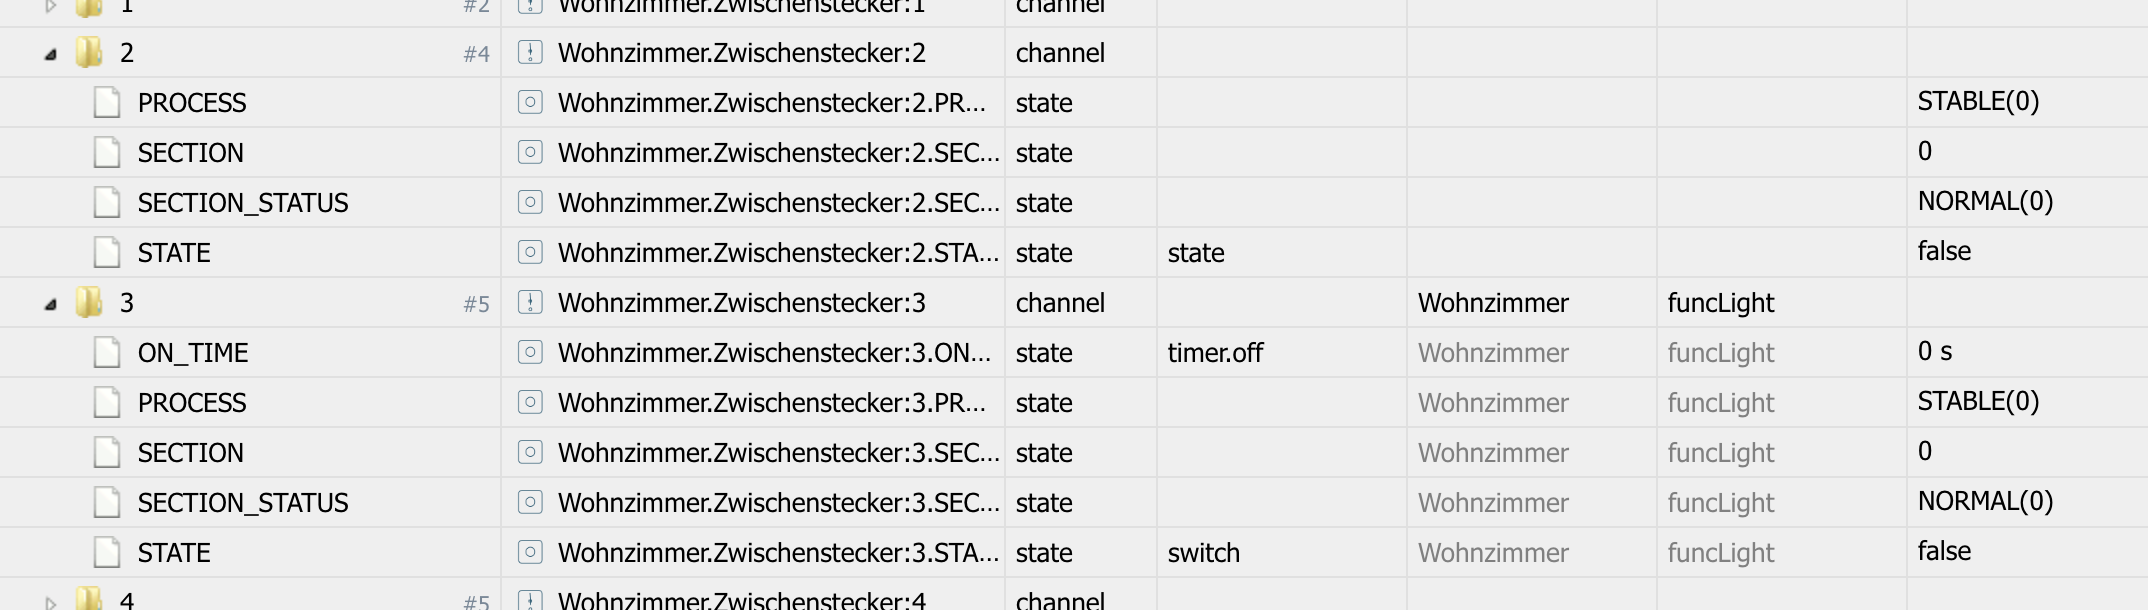Click the timer.off role cell
The image size is (2148, 610).
tap(1215, 353)
